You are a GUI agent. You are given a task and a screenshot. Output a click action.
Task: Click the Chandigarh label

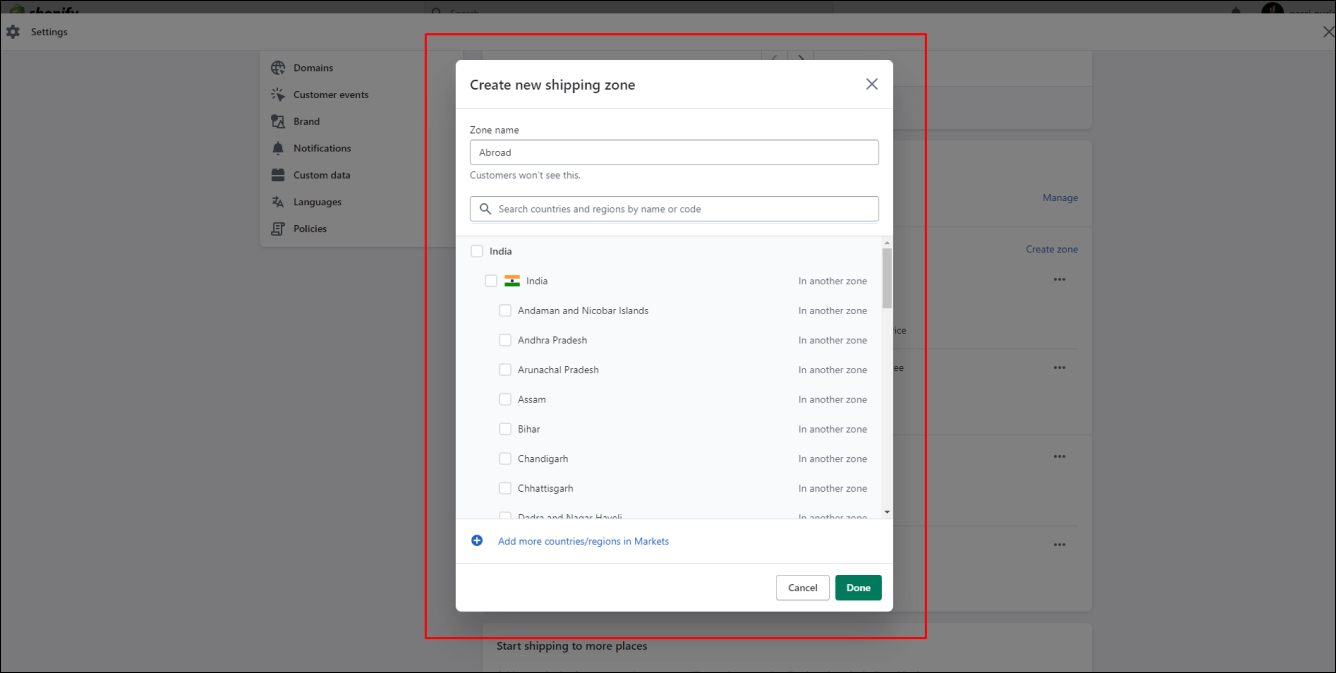pos(543,459)
